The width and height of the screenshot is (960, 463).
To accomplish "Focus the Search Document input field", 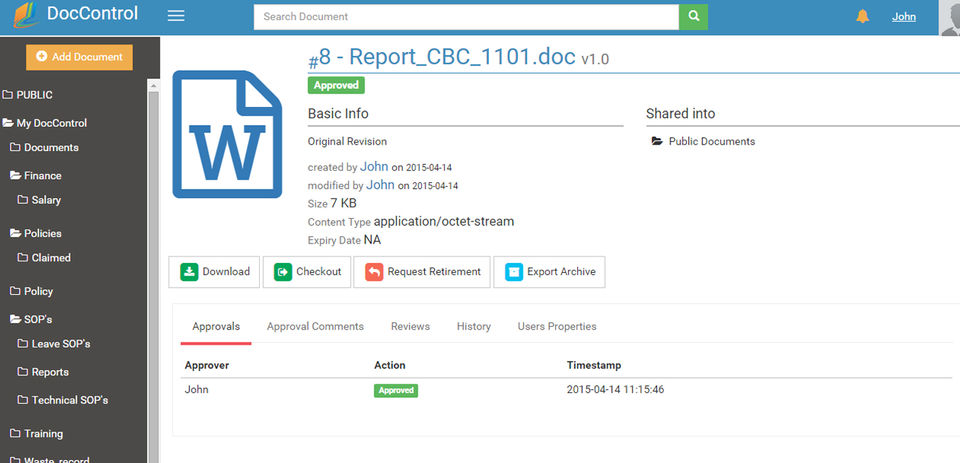I will (x=467, y=17).
